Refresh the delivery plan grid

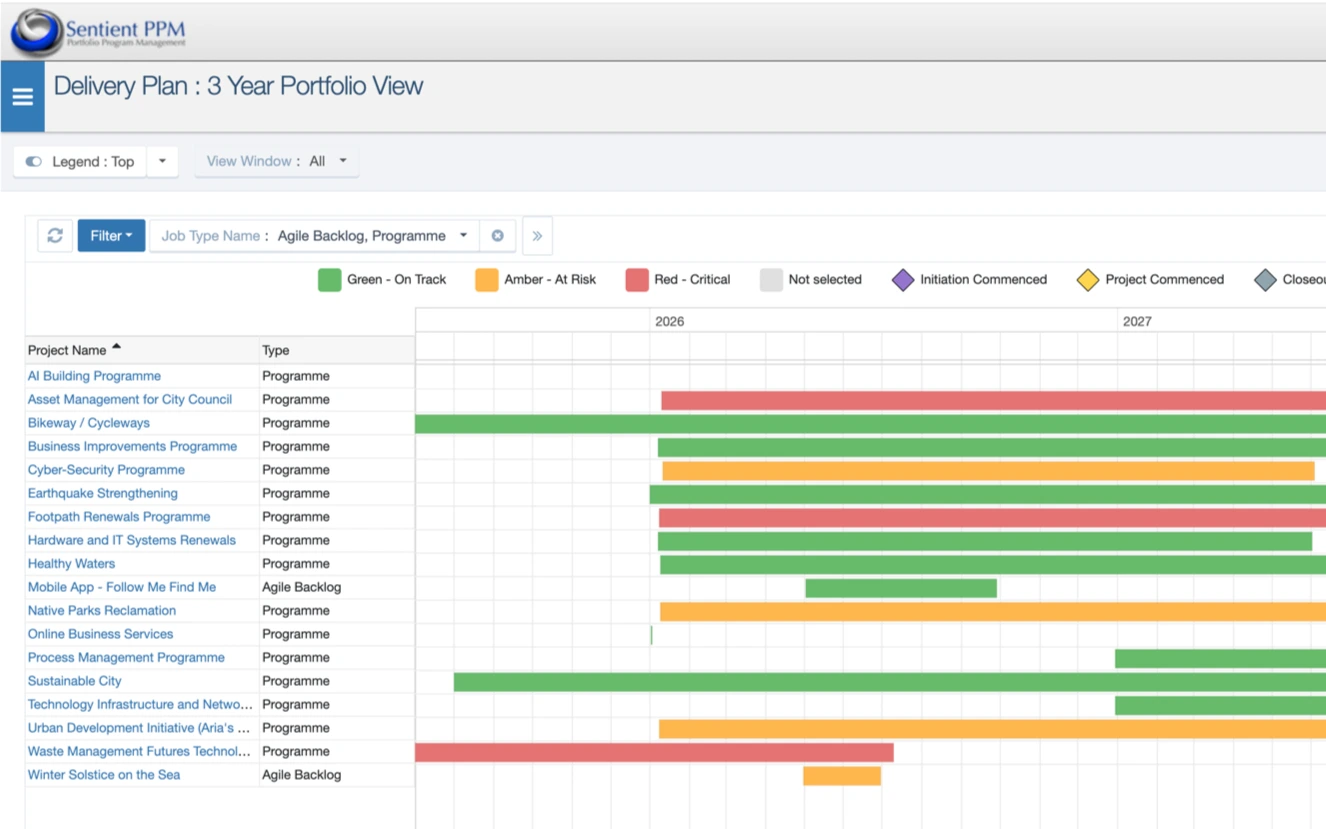point(55,236)
